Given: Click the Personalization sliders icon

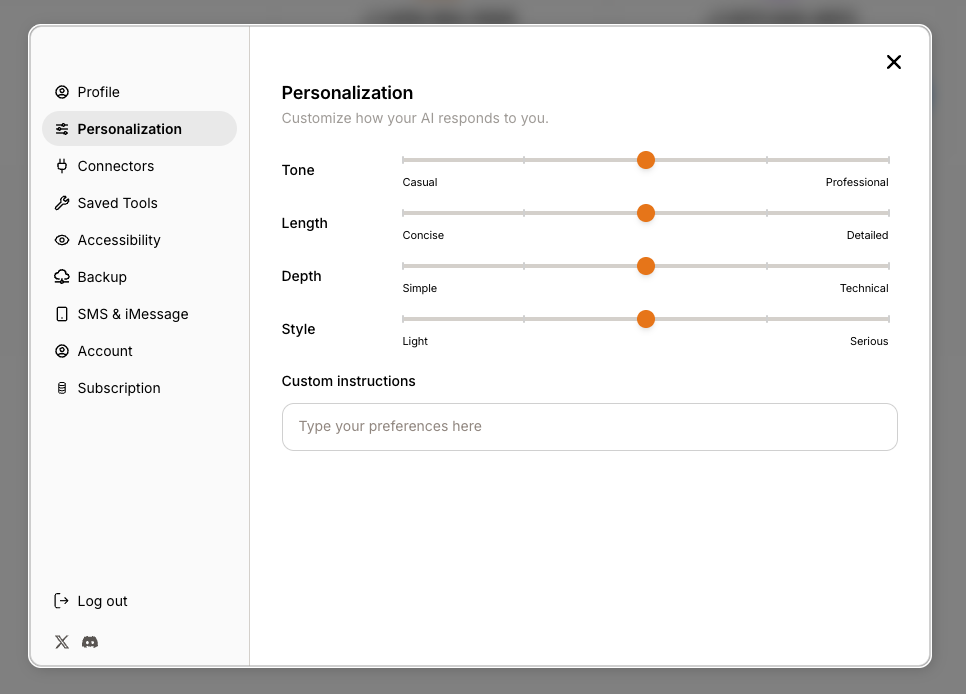Looking at the screenshot, I should click(x=62, y=129).
